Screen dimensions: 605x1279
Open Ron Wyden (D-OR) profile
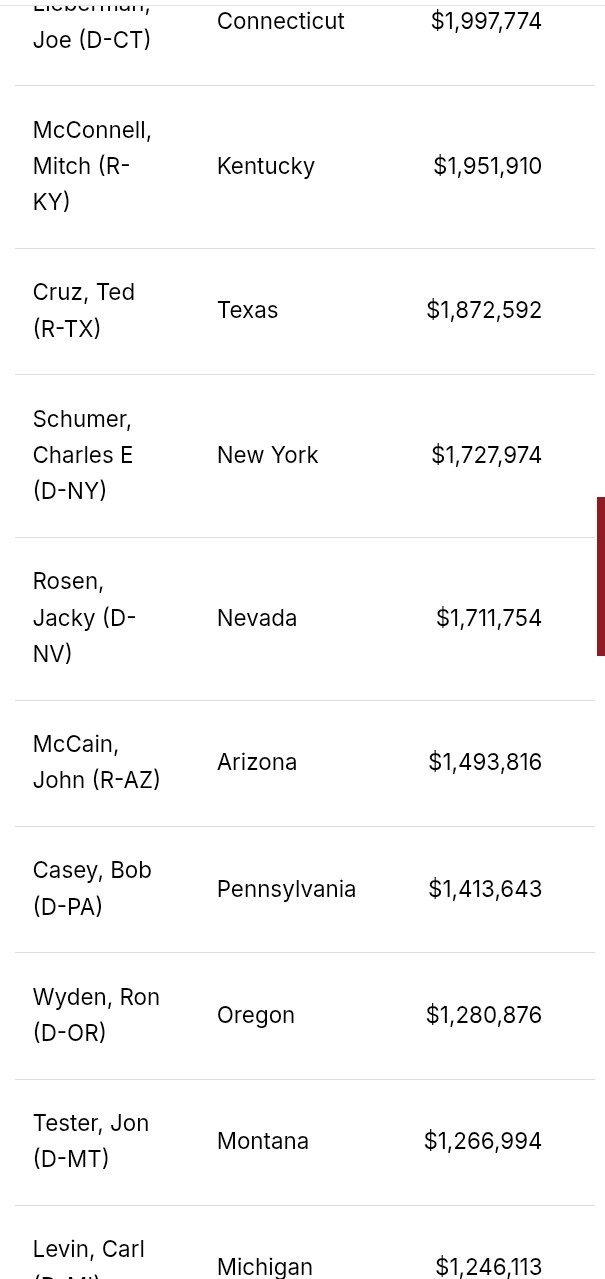tap(96, 1014)
